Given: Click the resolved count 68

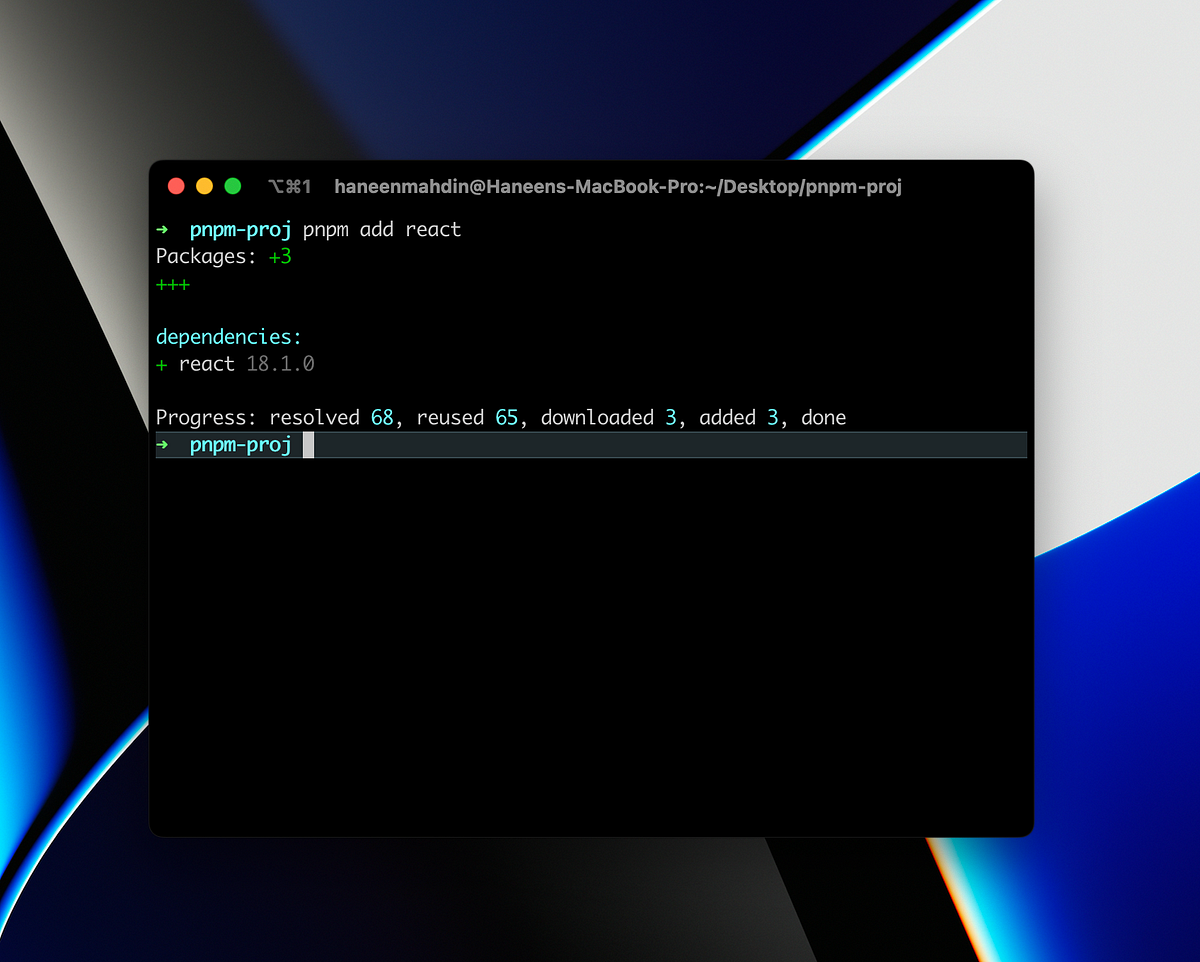Looking at the screenshot, I should point(382,417).
